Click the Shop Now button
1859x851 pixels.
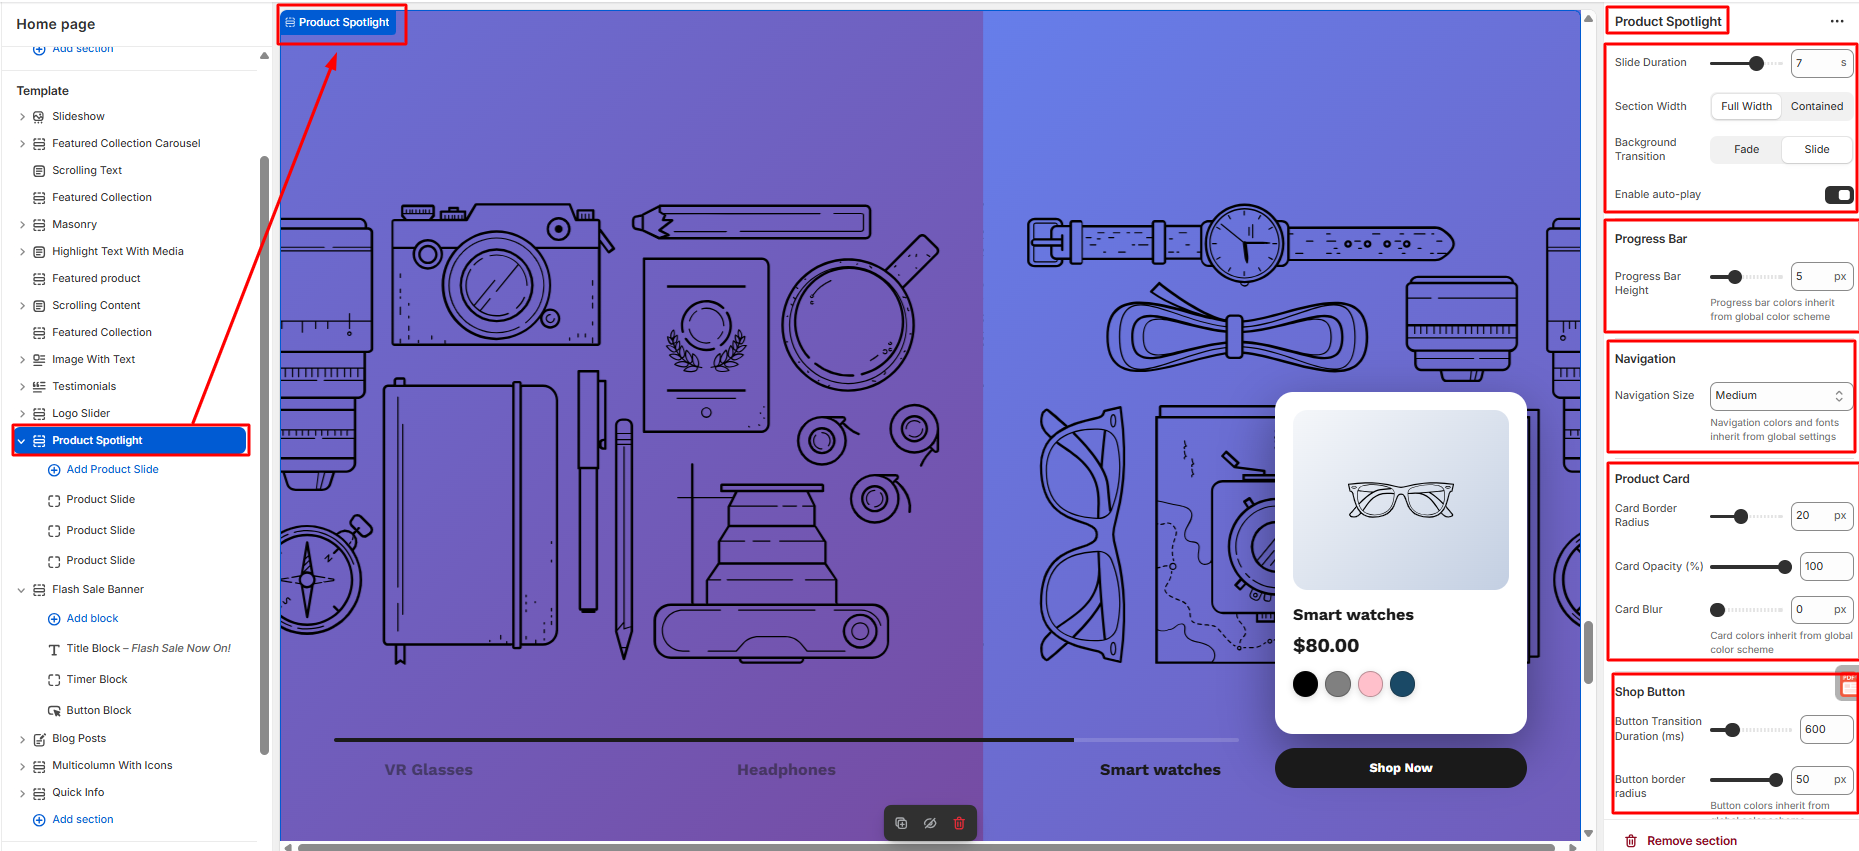pyautogui.click(x=1400, y=768)
